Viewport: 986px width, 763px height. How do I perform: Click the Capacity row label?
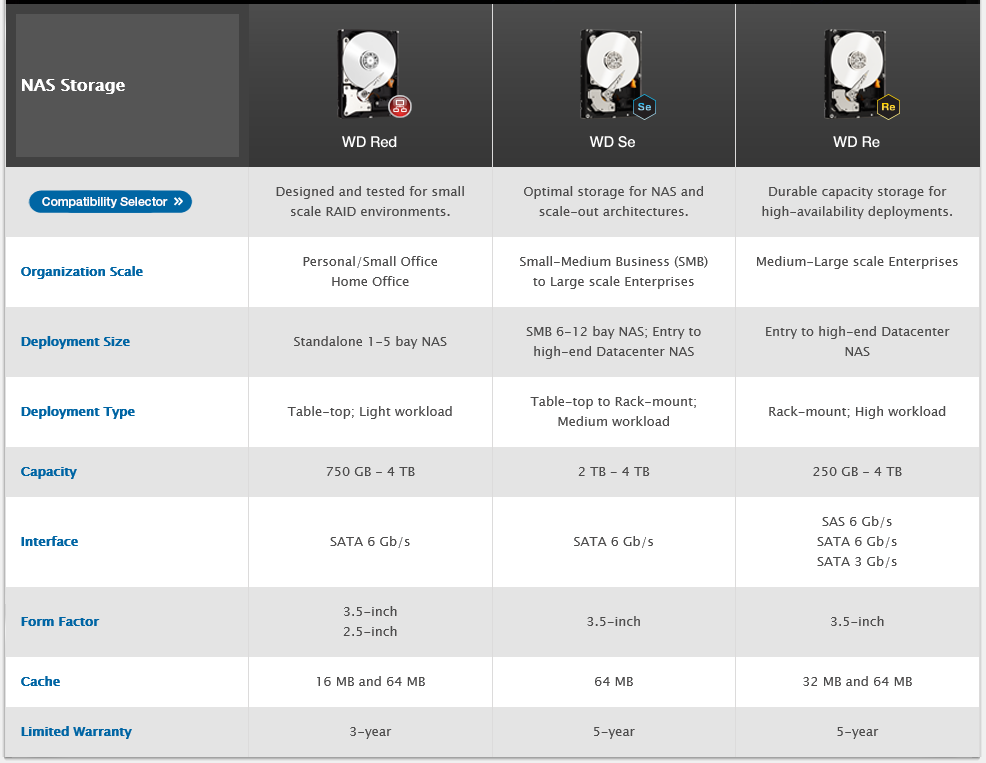(49, 472)
